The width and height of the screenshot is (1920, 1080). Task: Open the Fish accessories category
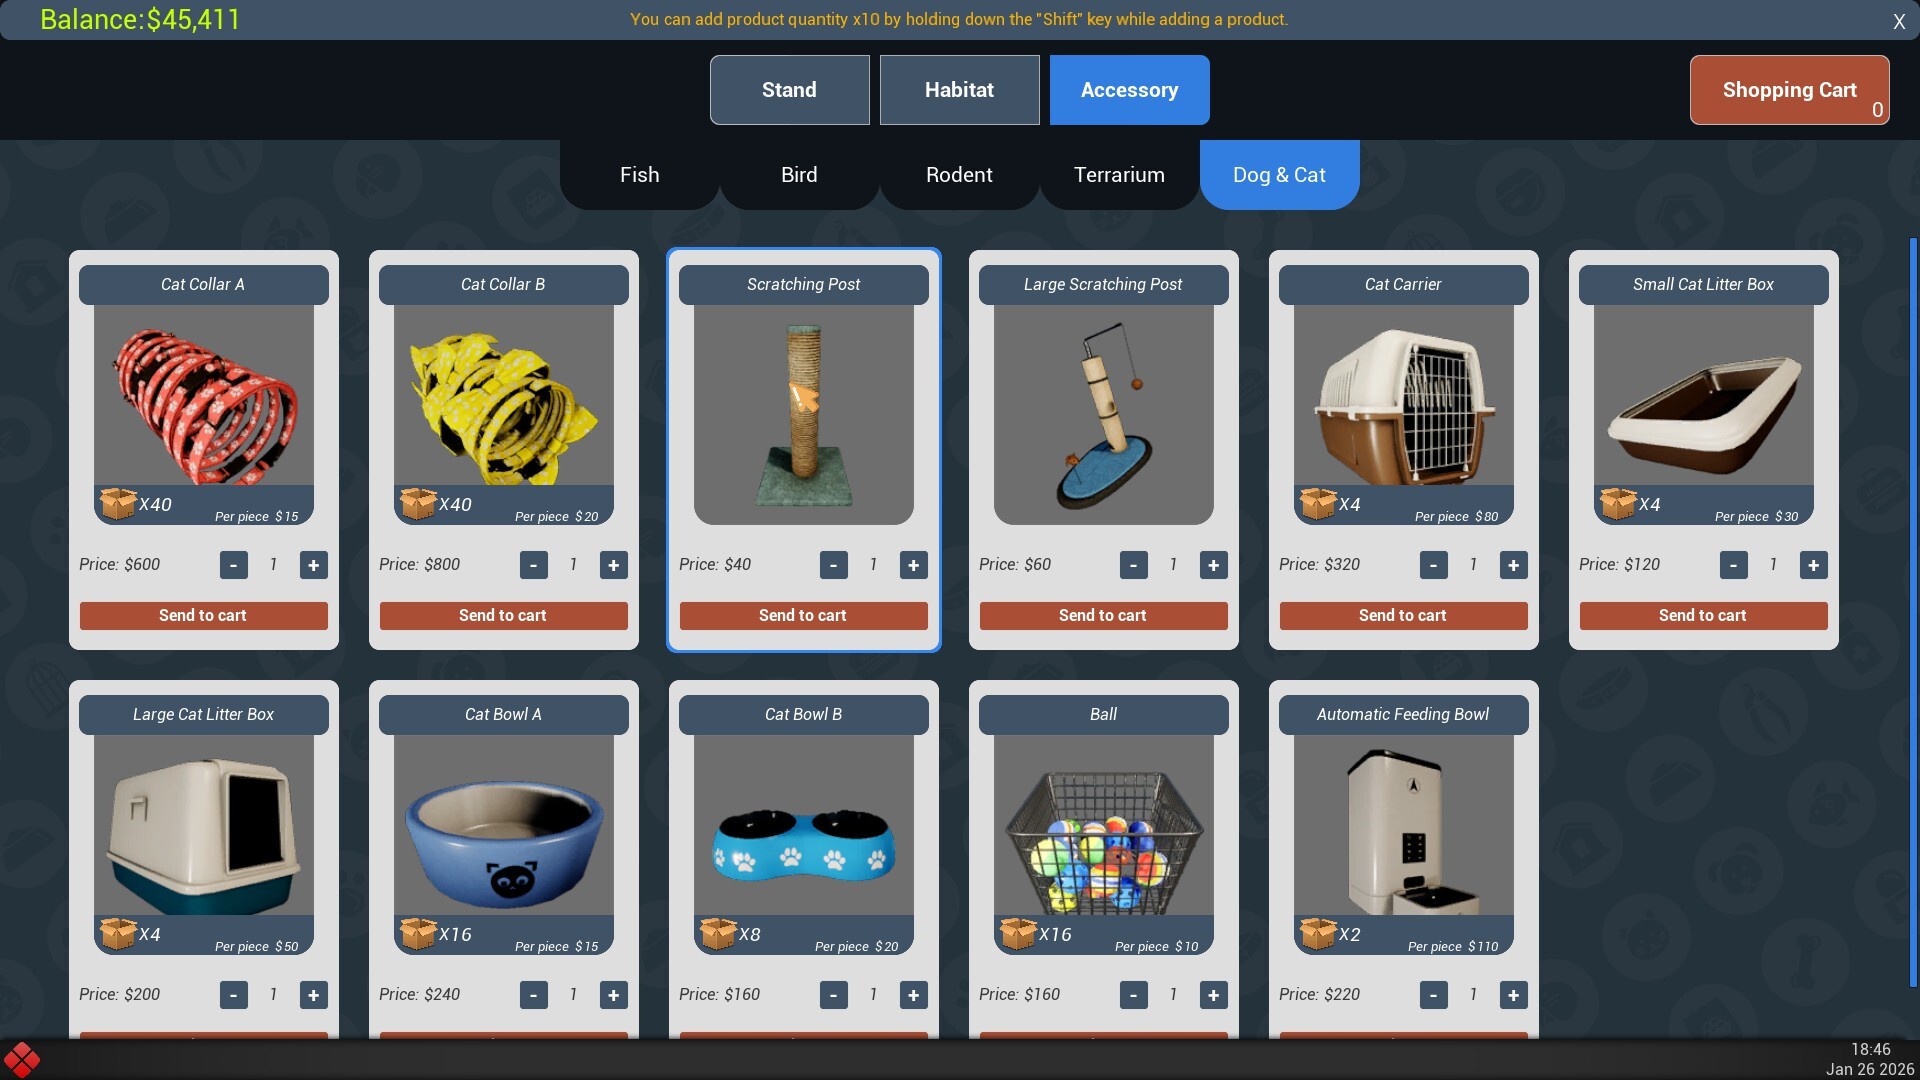pyautogui.click(x=639, y=174)
